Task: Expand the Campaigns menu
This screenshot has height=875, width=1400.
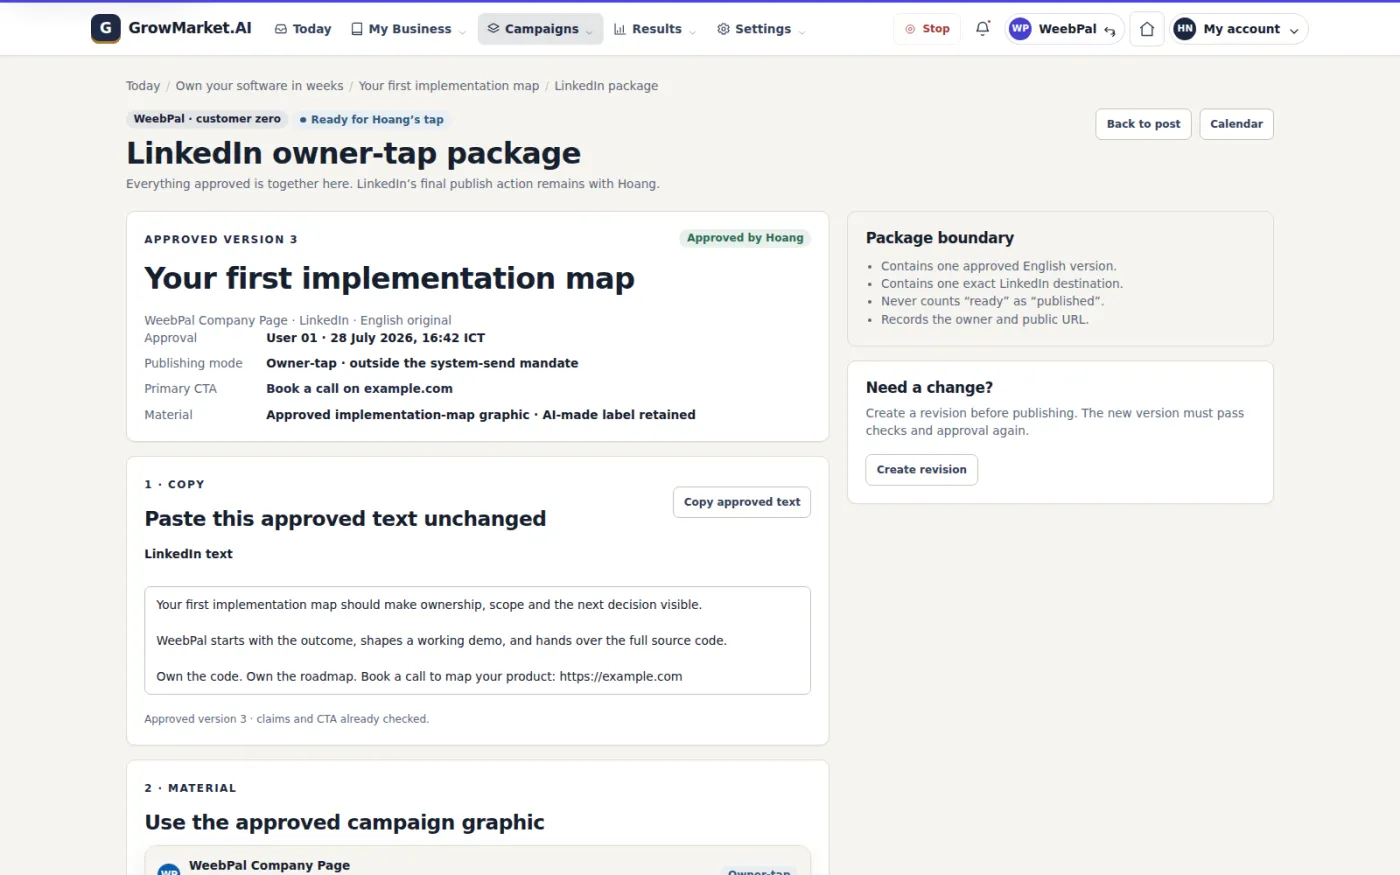Action: click(540, 29)
